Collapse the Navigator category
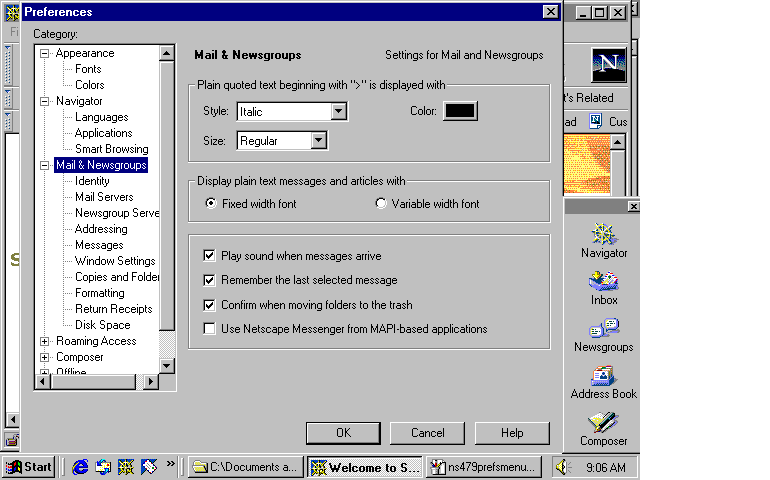The height and width of the screenshot is (480, 770). coord(44,101)
